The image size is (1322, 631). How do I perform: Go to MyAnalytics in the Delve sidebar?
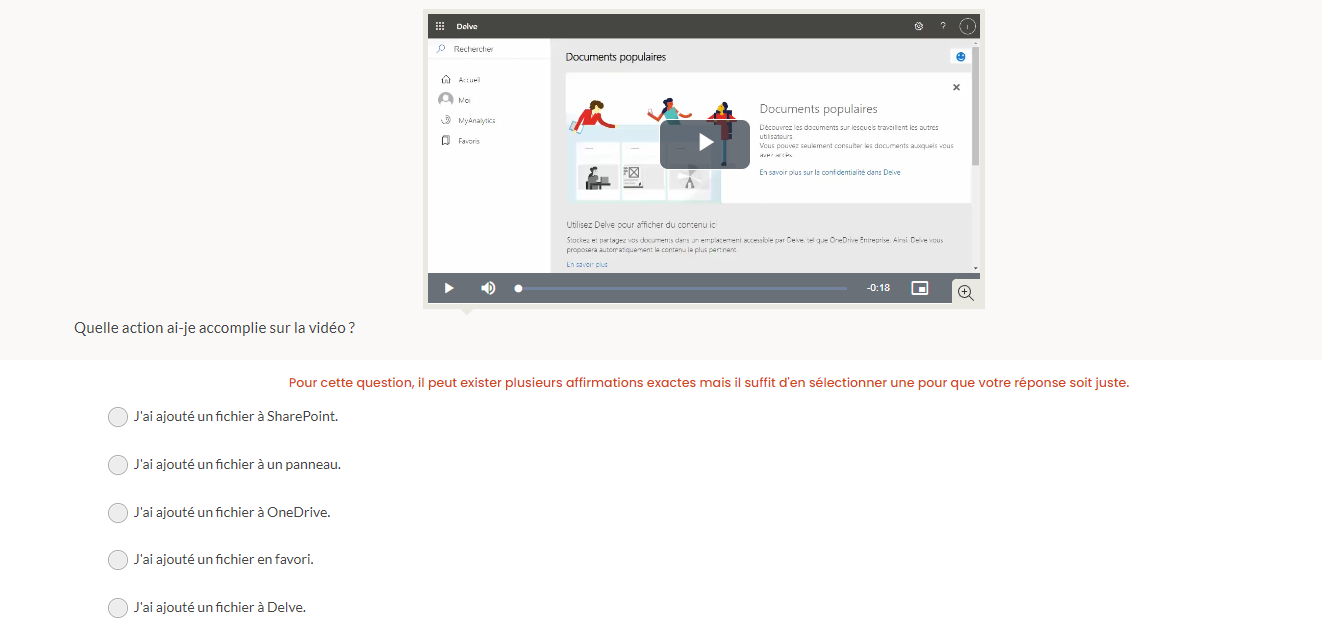(476, 120)
